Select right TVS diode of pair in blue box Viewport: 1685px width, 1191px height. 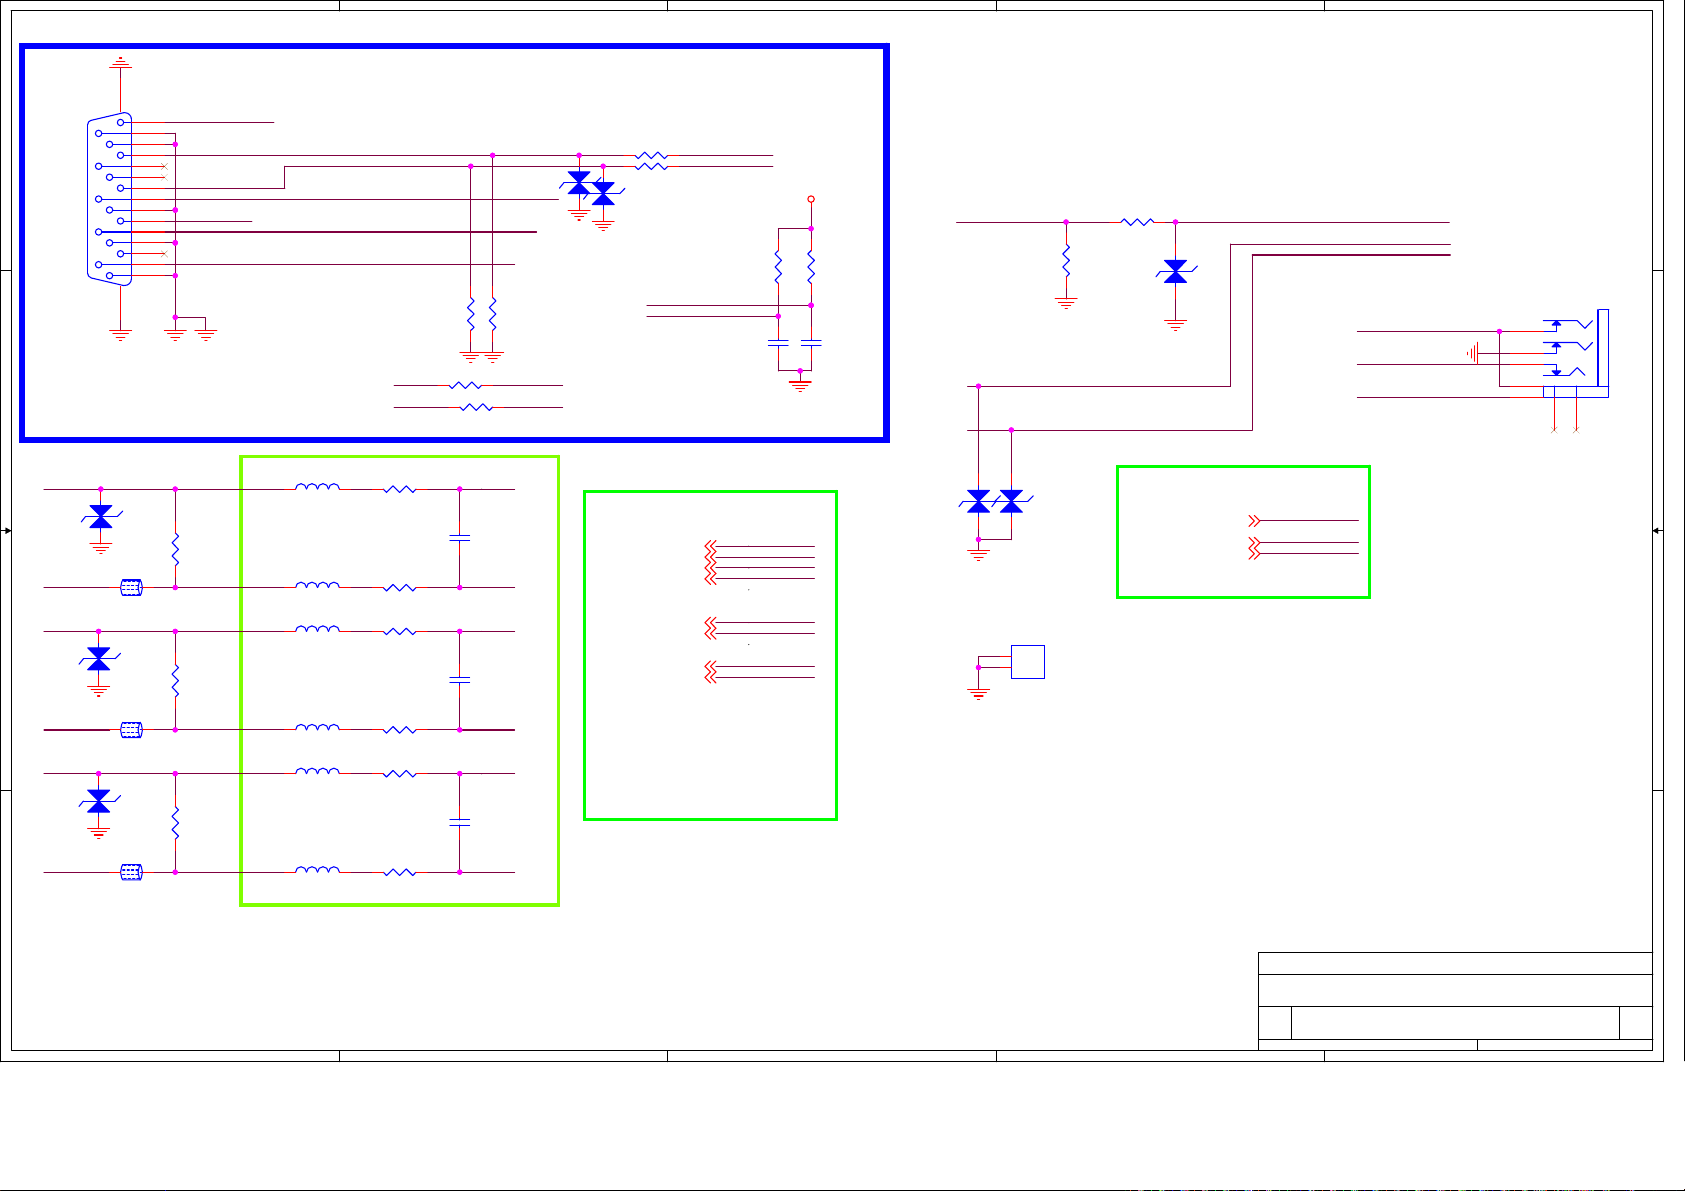603,194
